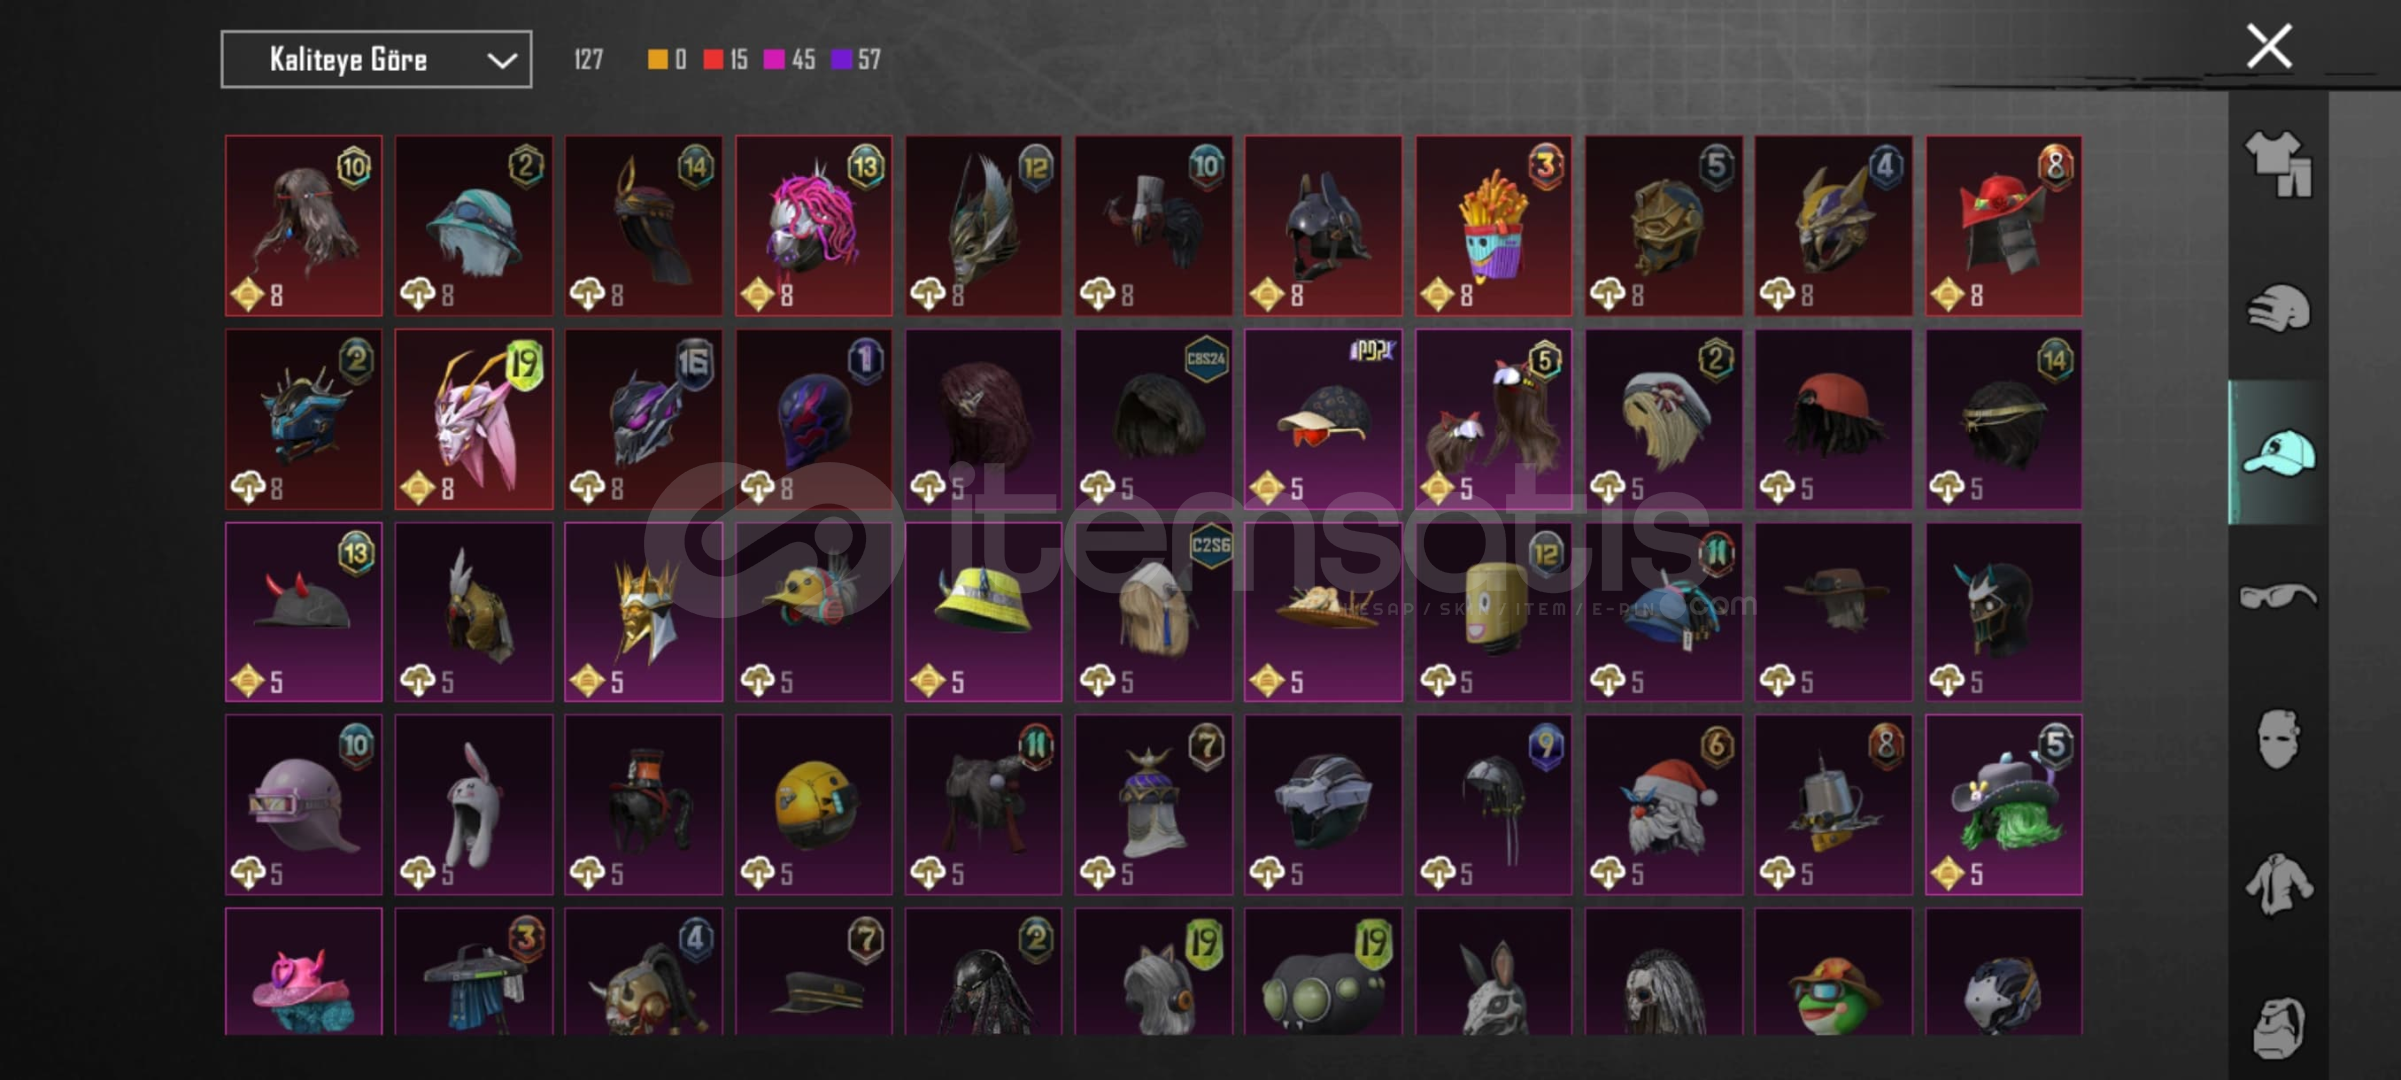This screenshot has height=1080, width=2401.
Task: Select the face category at sidebar bottom
Action: pyautogui.click(x=2279, y=1026)
